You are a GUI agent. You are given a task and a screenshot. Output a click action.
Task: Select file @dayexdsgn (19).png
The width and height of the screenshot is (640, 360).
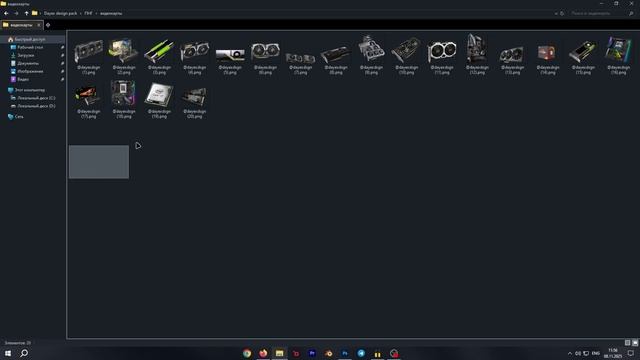tap(159, 100)
